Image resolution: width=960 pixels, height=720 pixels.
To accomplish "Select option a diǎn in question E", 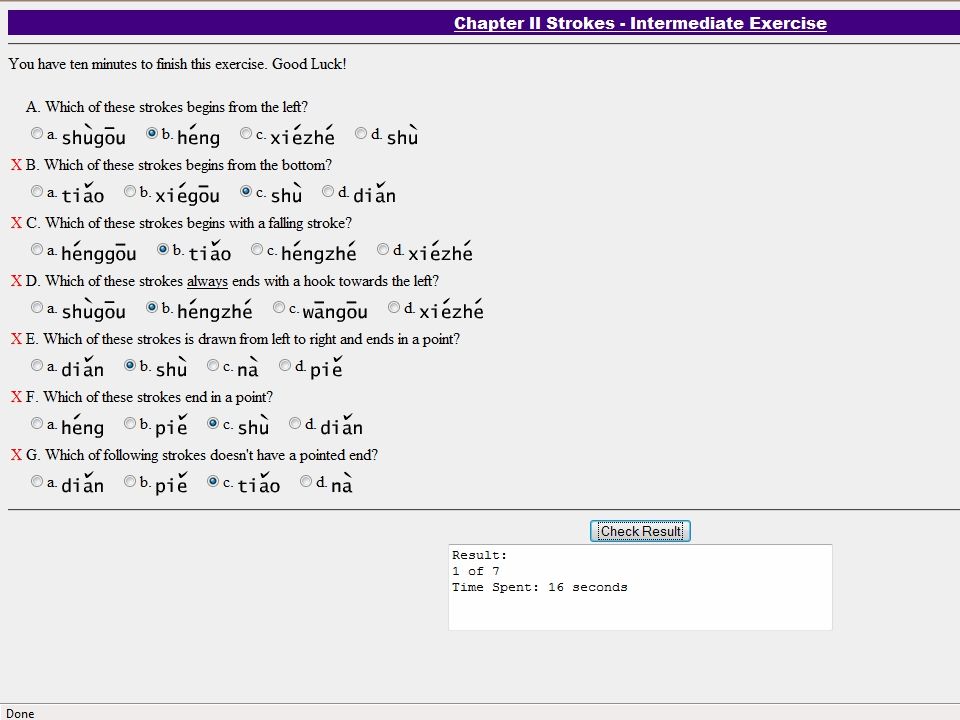I will click(37, 365).
